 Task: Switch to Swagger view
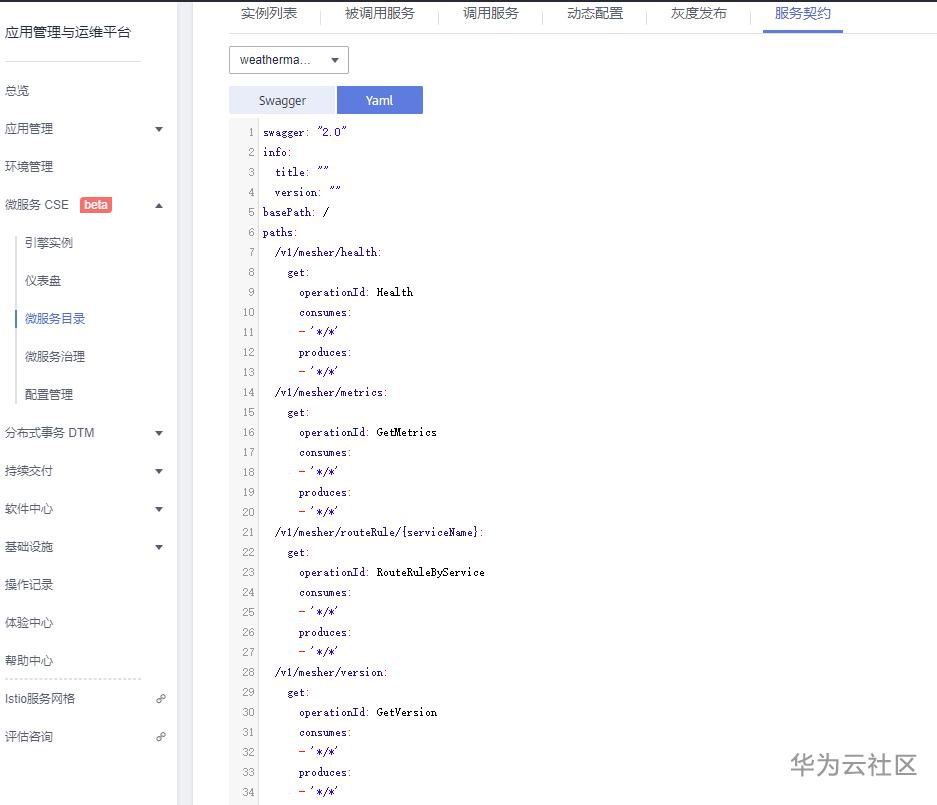283,100
